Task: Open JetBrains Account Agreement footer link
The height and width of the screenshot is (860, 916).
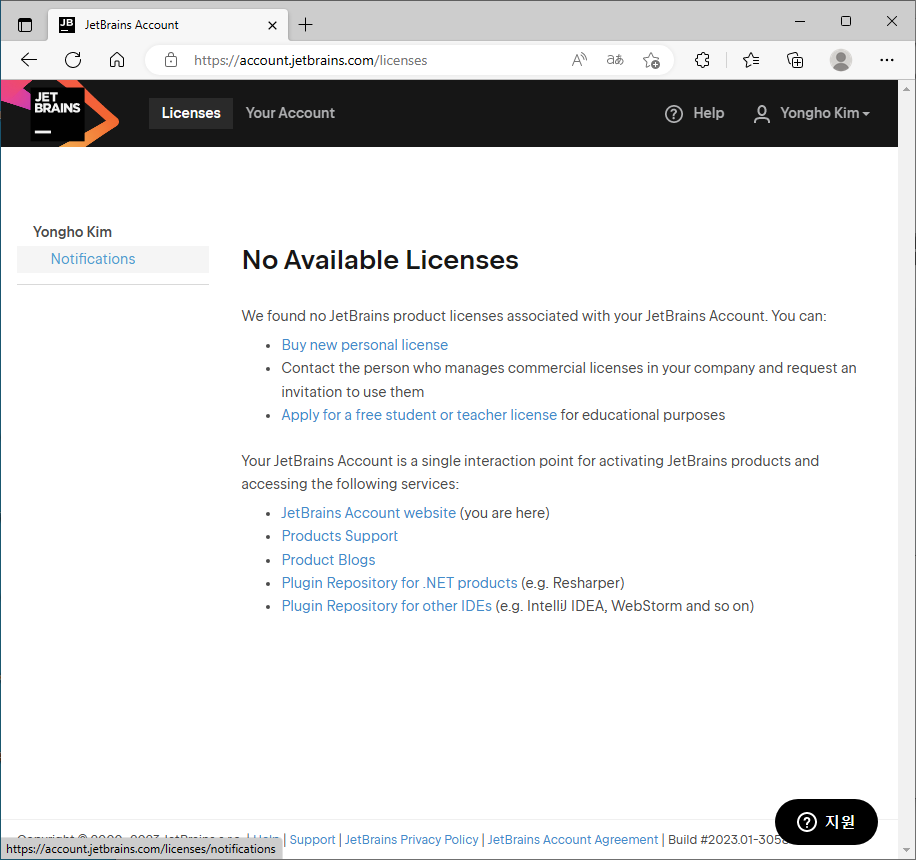Action: tap(572, 840)
